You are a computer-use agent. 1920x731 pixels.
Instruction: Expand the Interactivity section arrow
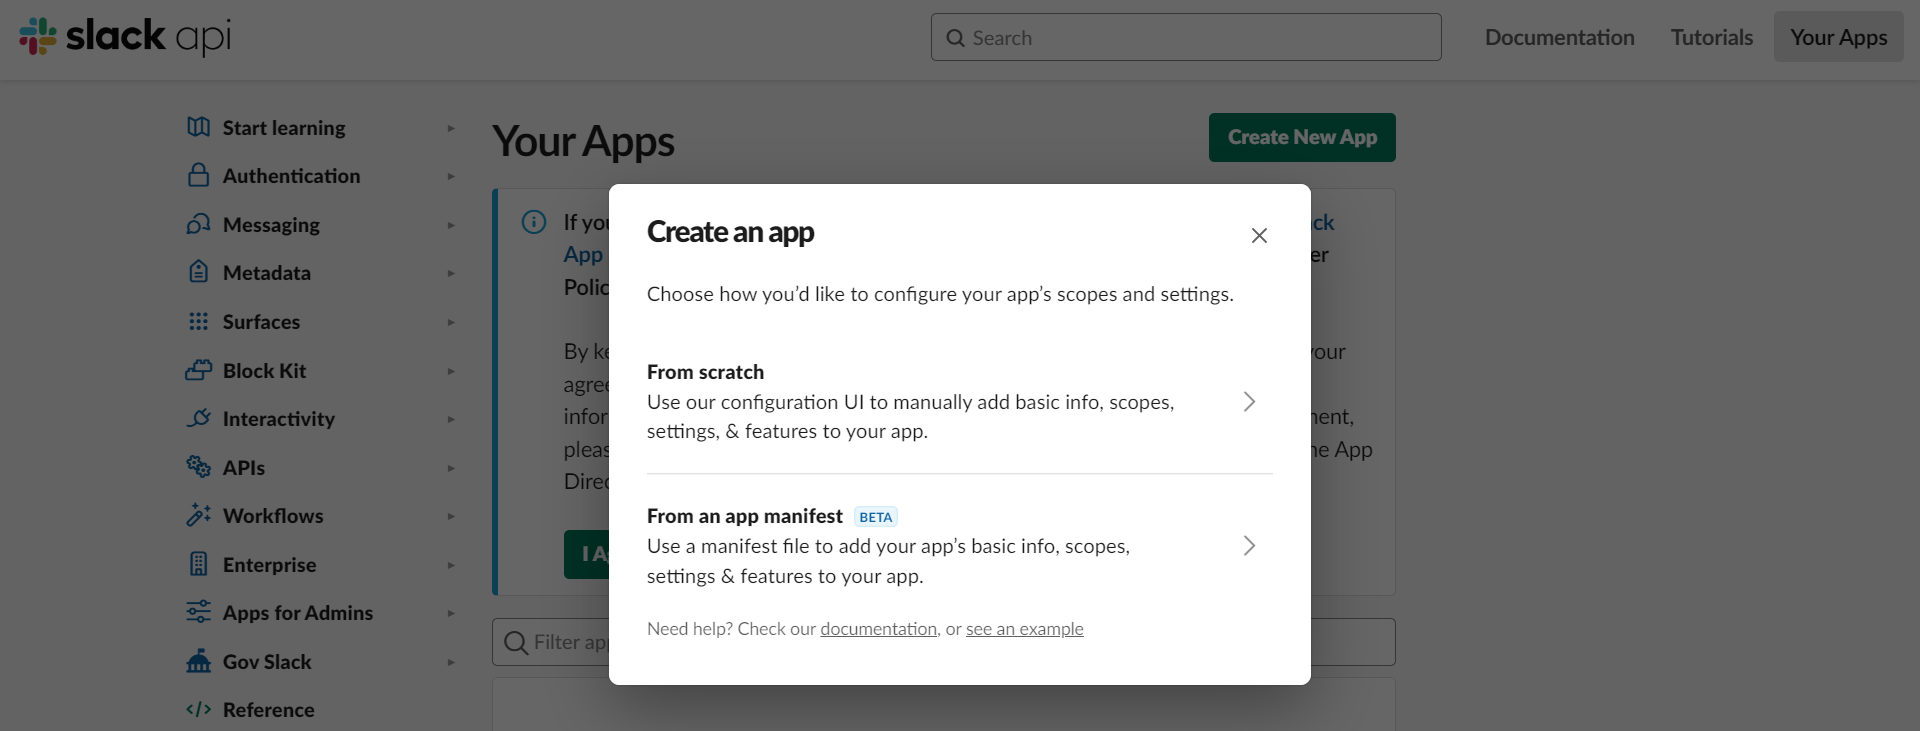click(451, 419)
